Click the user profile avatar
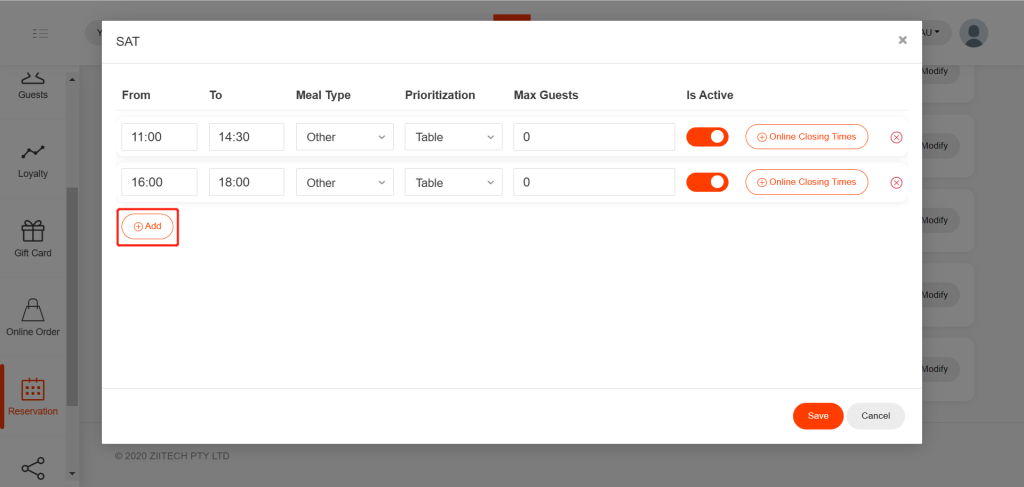The image size is (1024, 487). [x=973, y=33]
